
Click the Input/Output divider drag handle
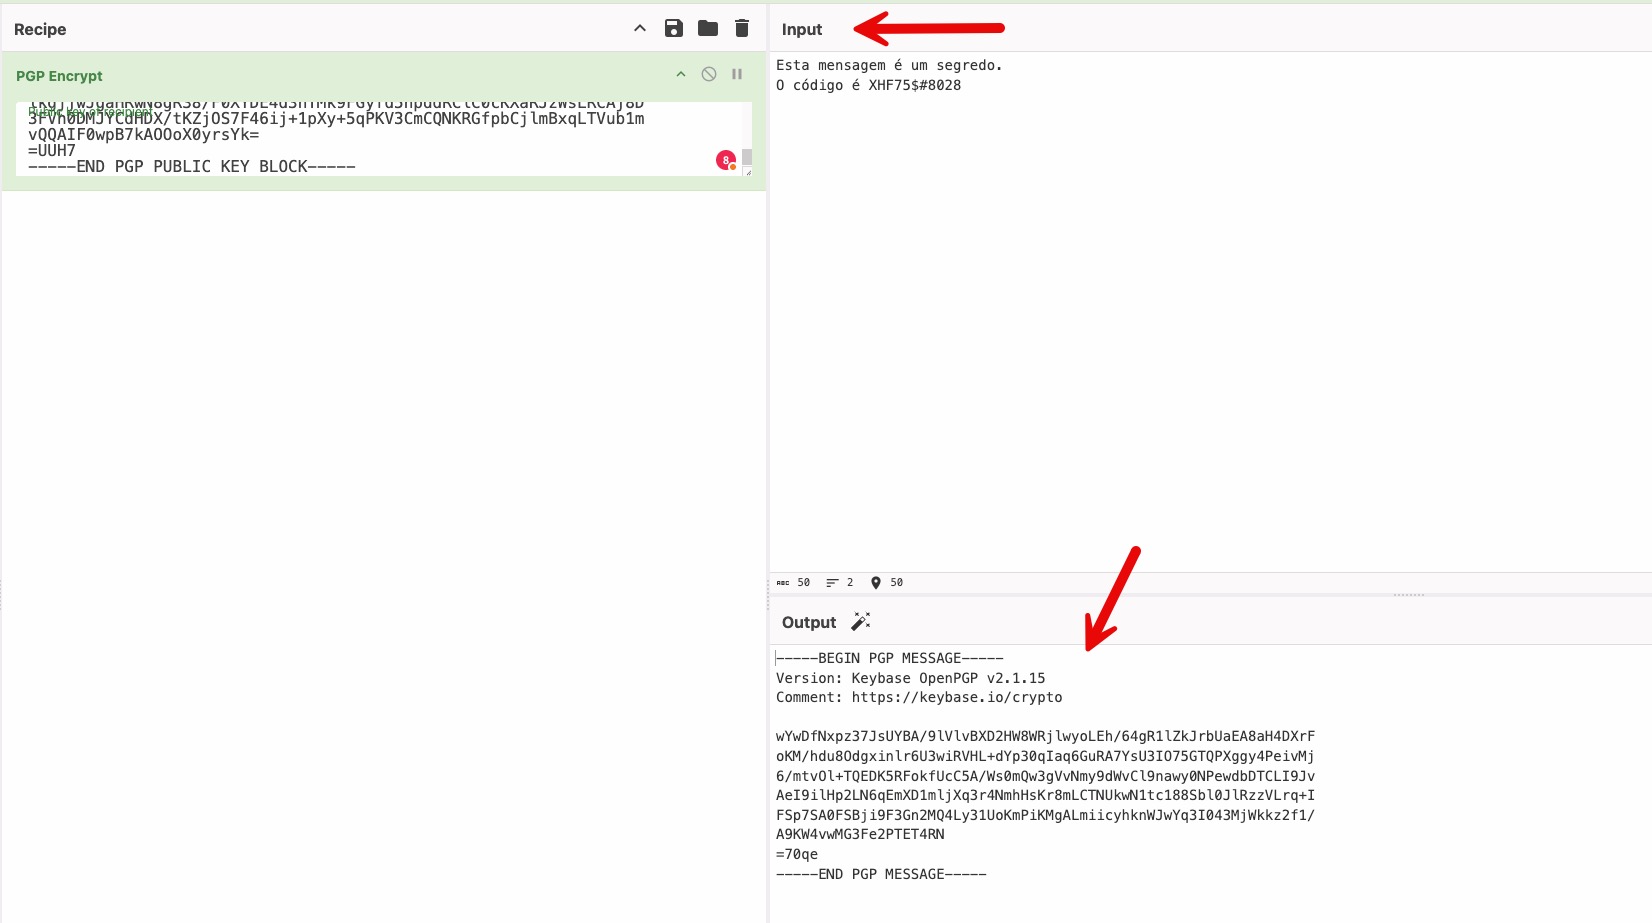[1408, 595]
